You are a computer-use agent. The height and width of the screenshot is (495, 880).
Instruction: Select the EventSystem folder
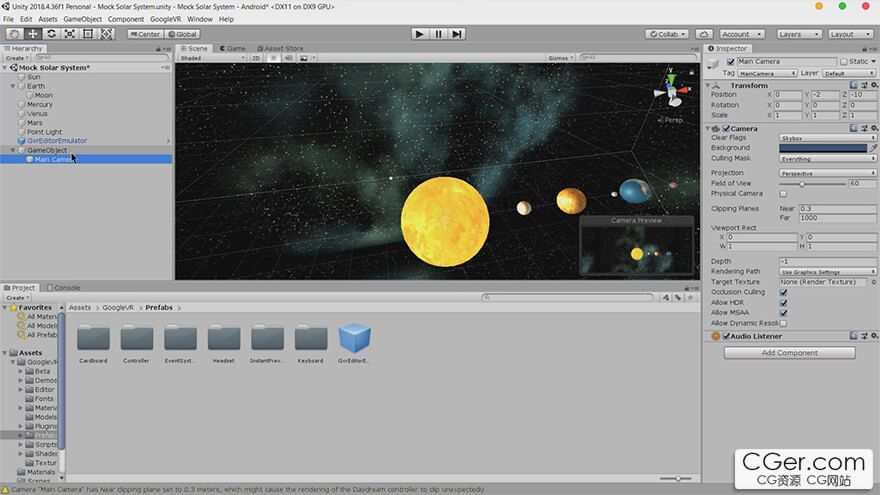[180, 343]
